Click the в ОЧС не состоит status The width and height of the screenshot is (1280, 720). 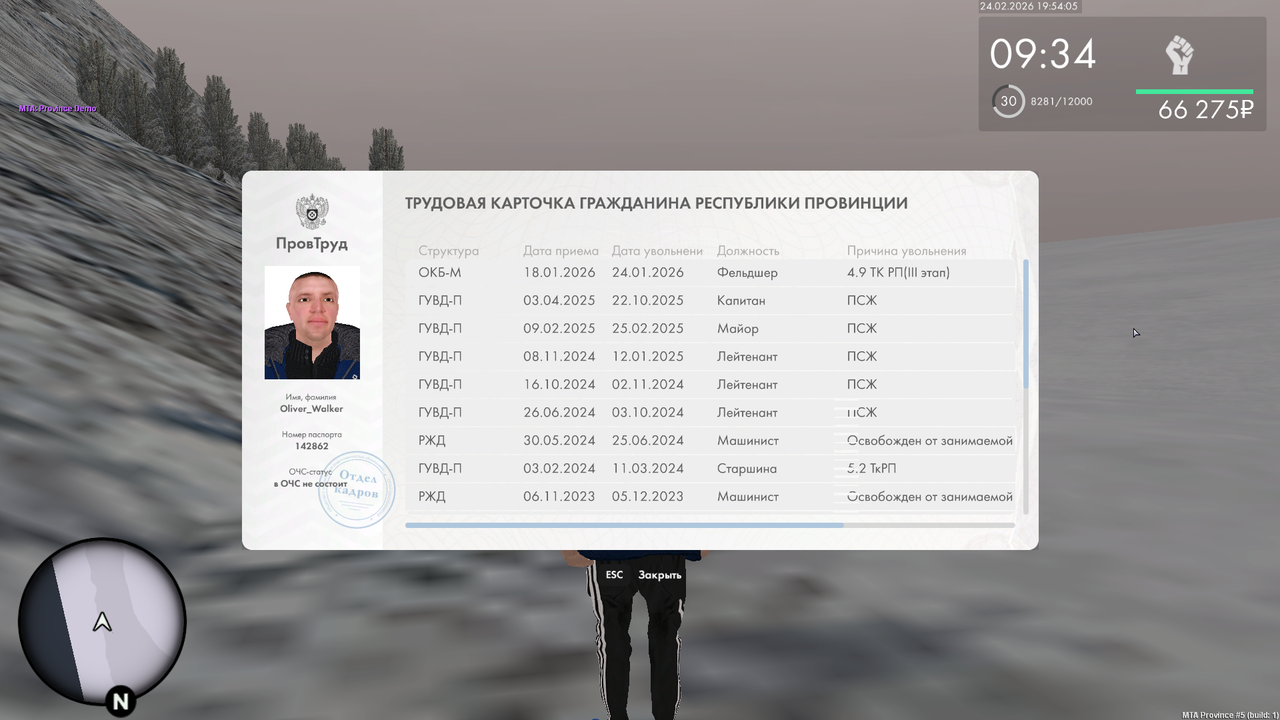click(312, 483)
